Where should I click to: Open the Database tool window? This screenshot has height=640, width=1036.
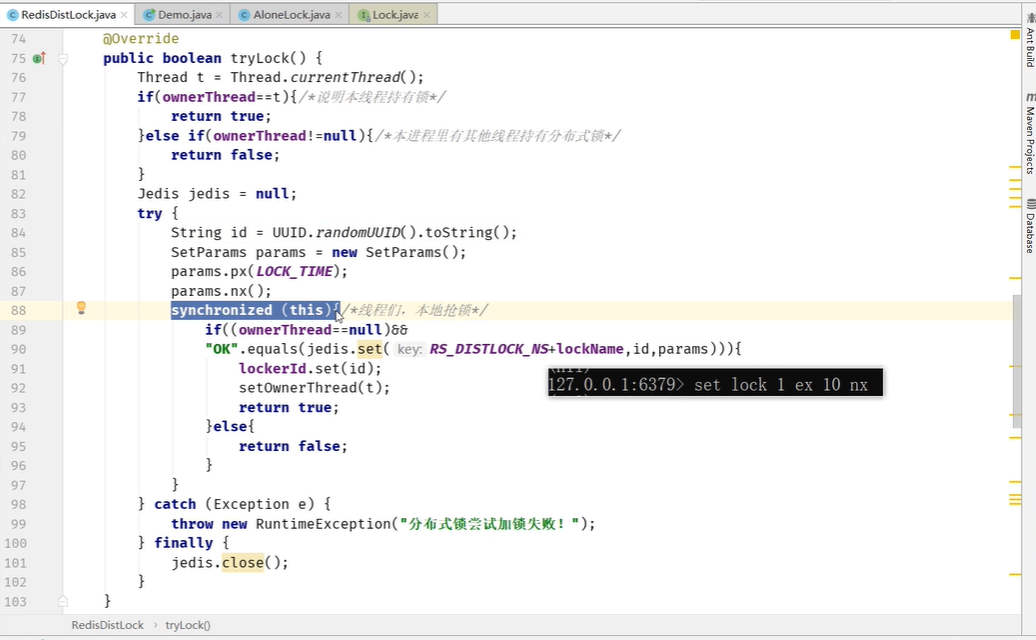(1029, 226)
